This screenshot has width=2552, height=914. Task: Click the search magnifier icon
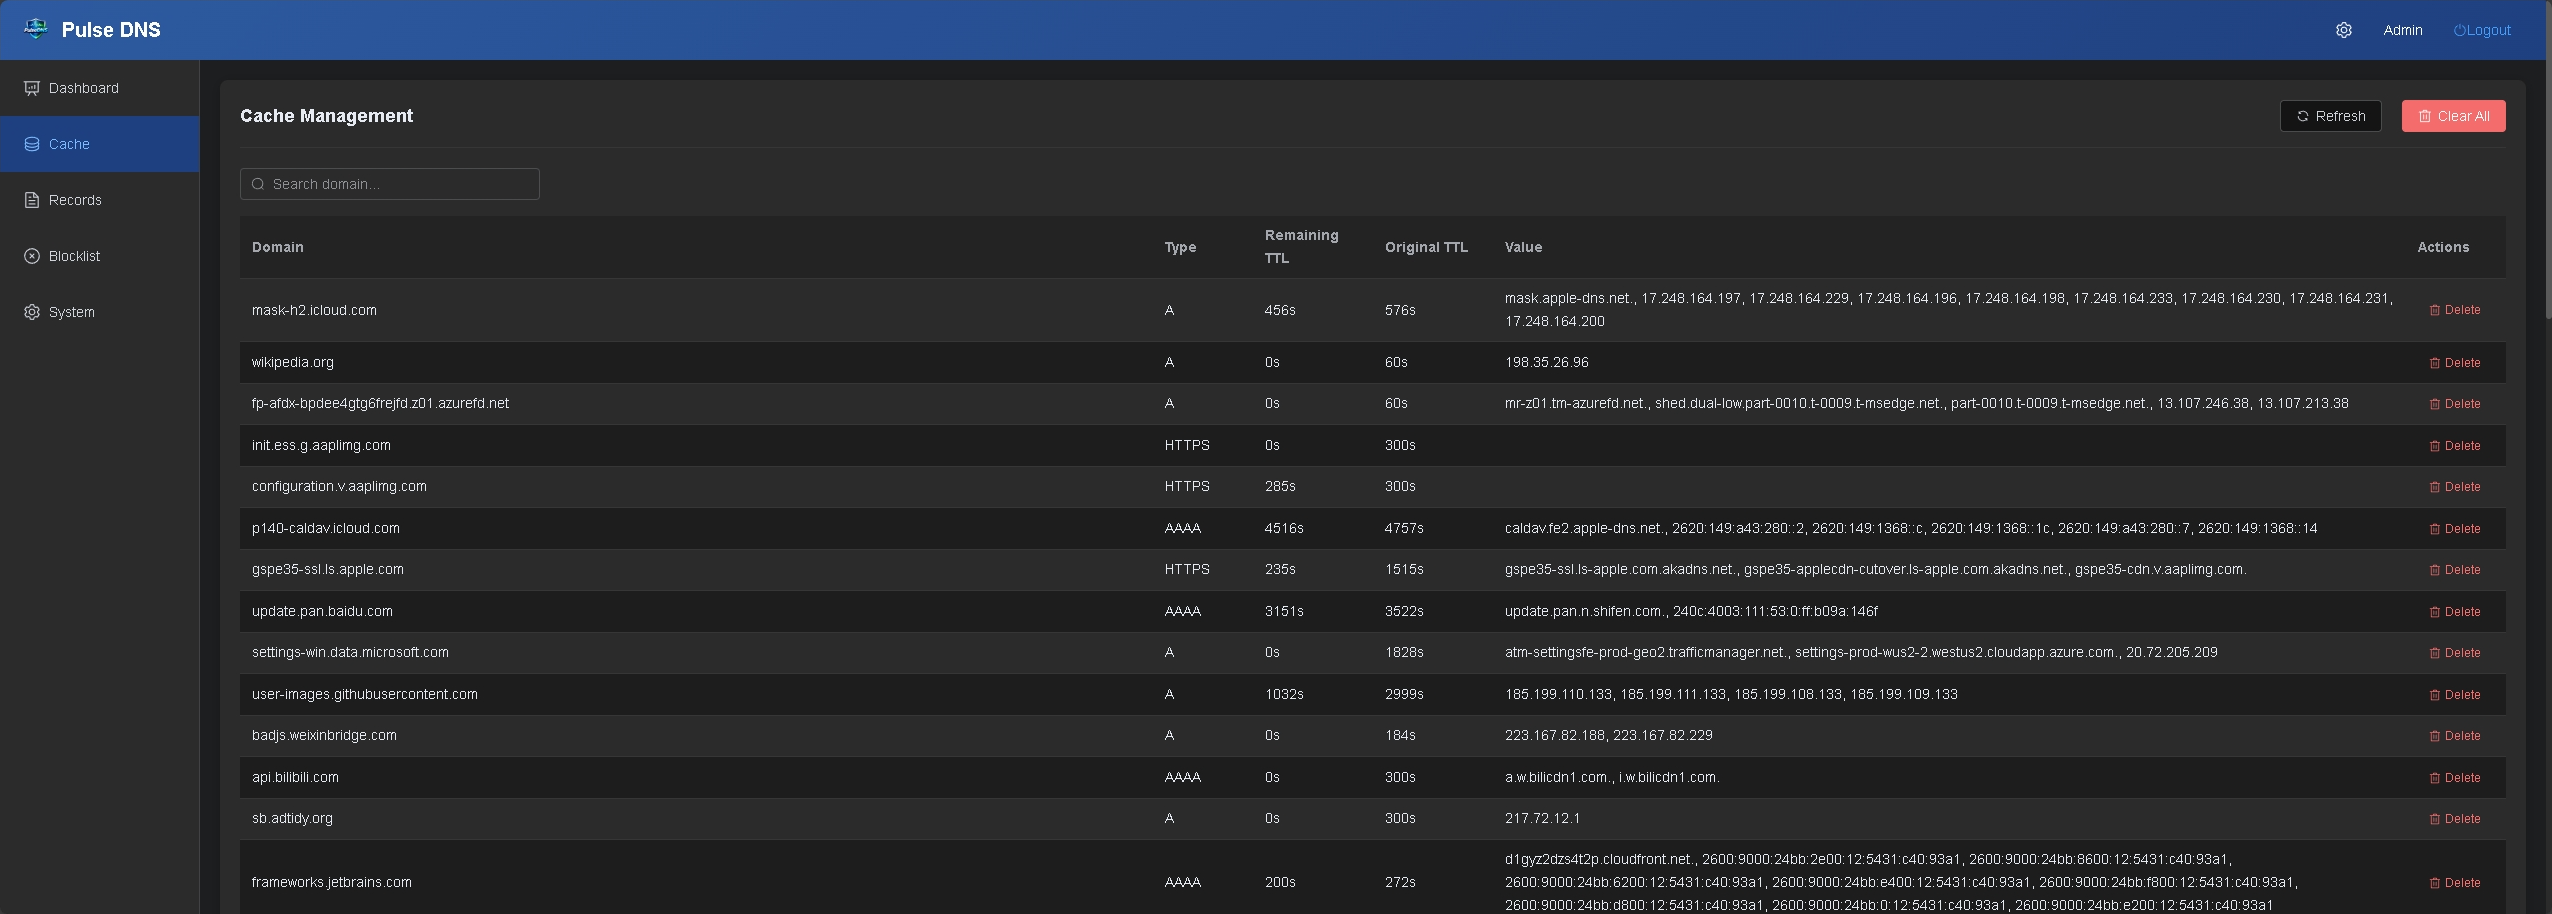(259, 184)
